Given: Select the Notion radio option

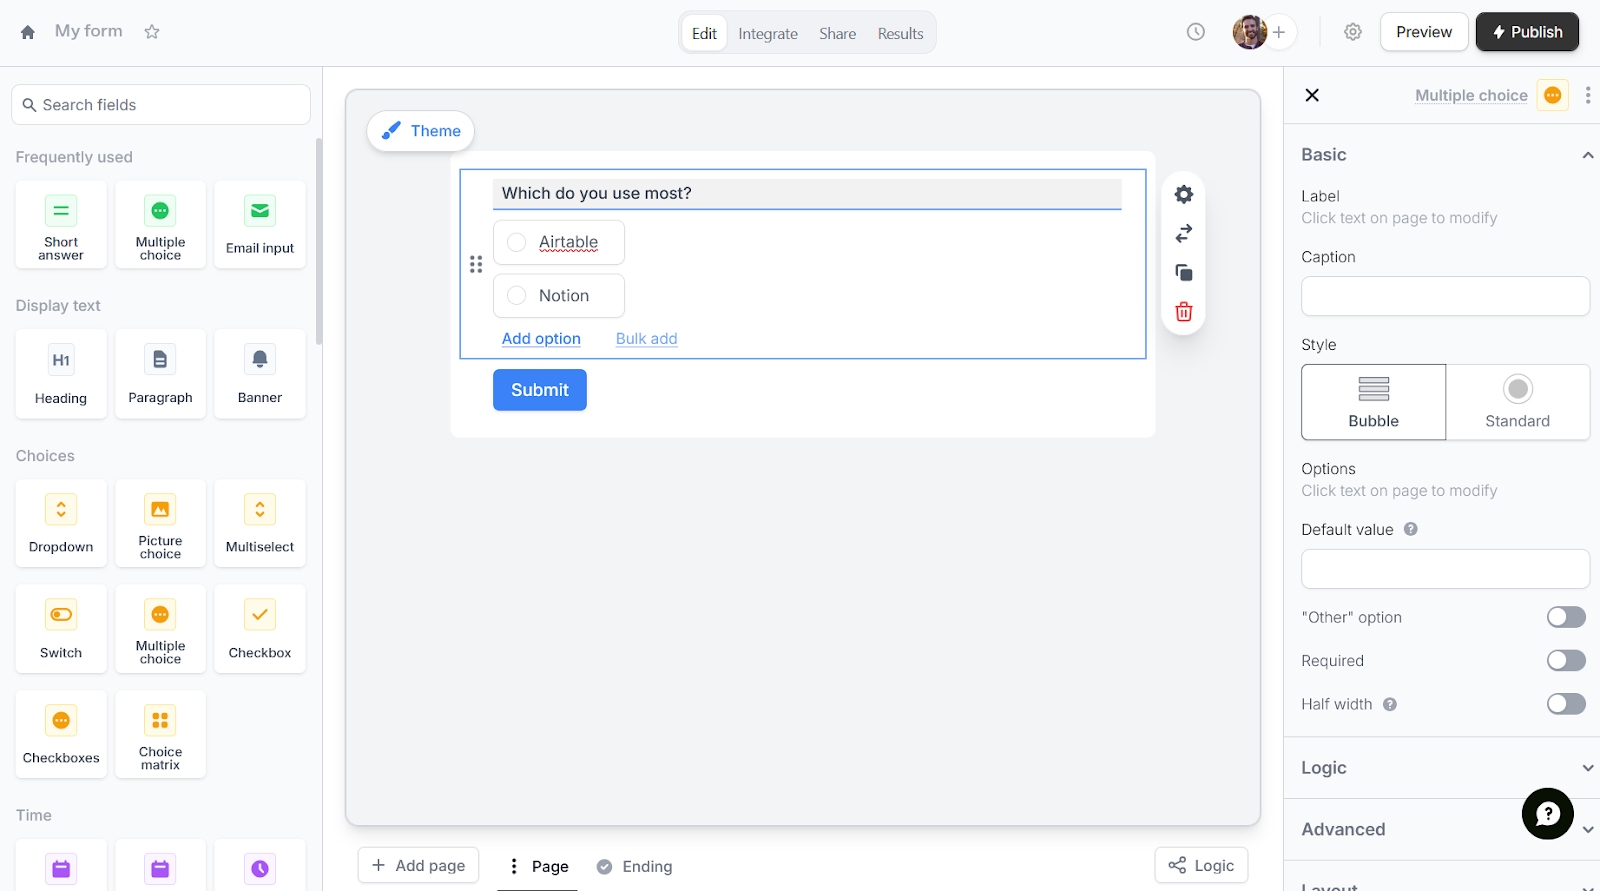Looking at the screenshot, I should click(x=517, y=296).
